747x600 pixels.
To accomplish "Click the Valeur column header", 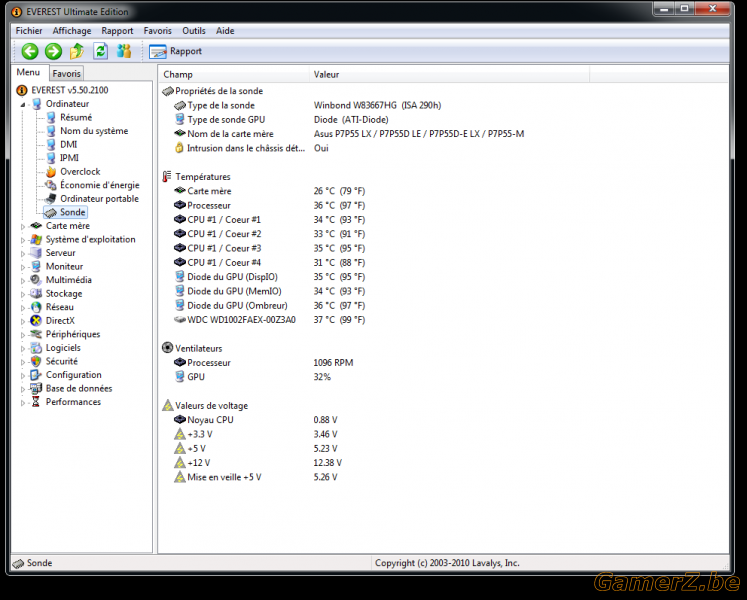I will tap(449, 74).
